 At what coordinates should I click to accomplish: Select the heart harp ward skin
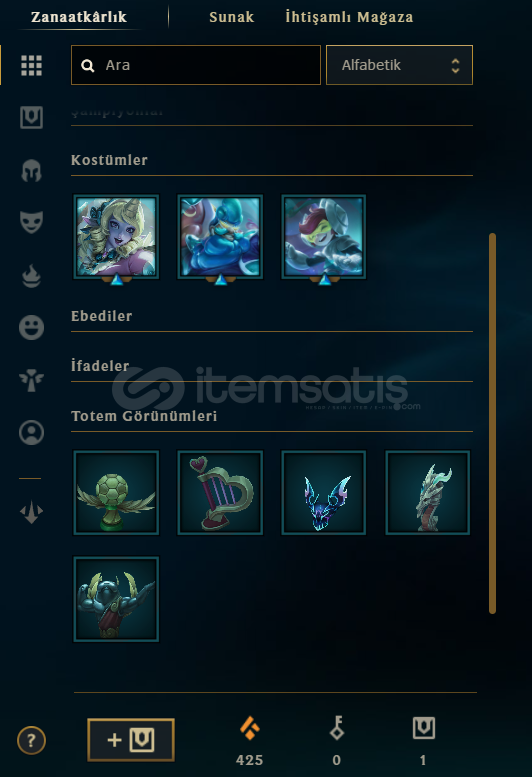[x=220, y=493]
